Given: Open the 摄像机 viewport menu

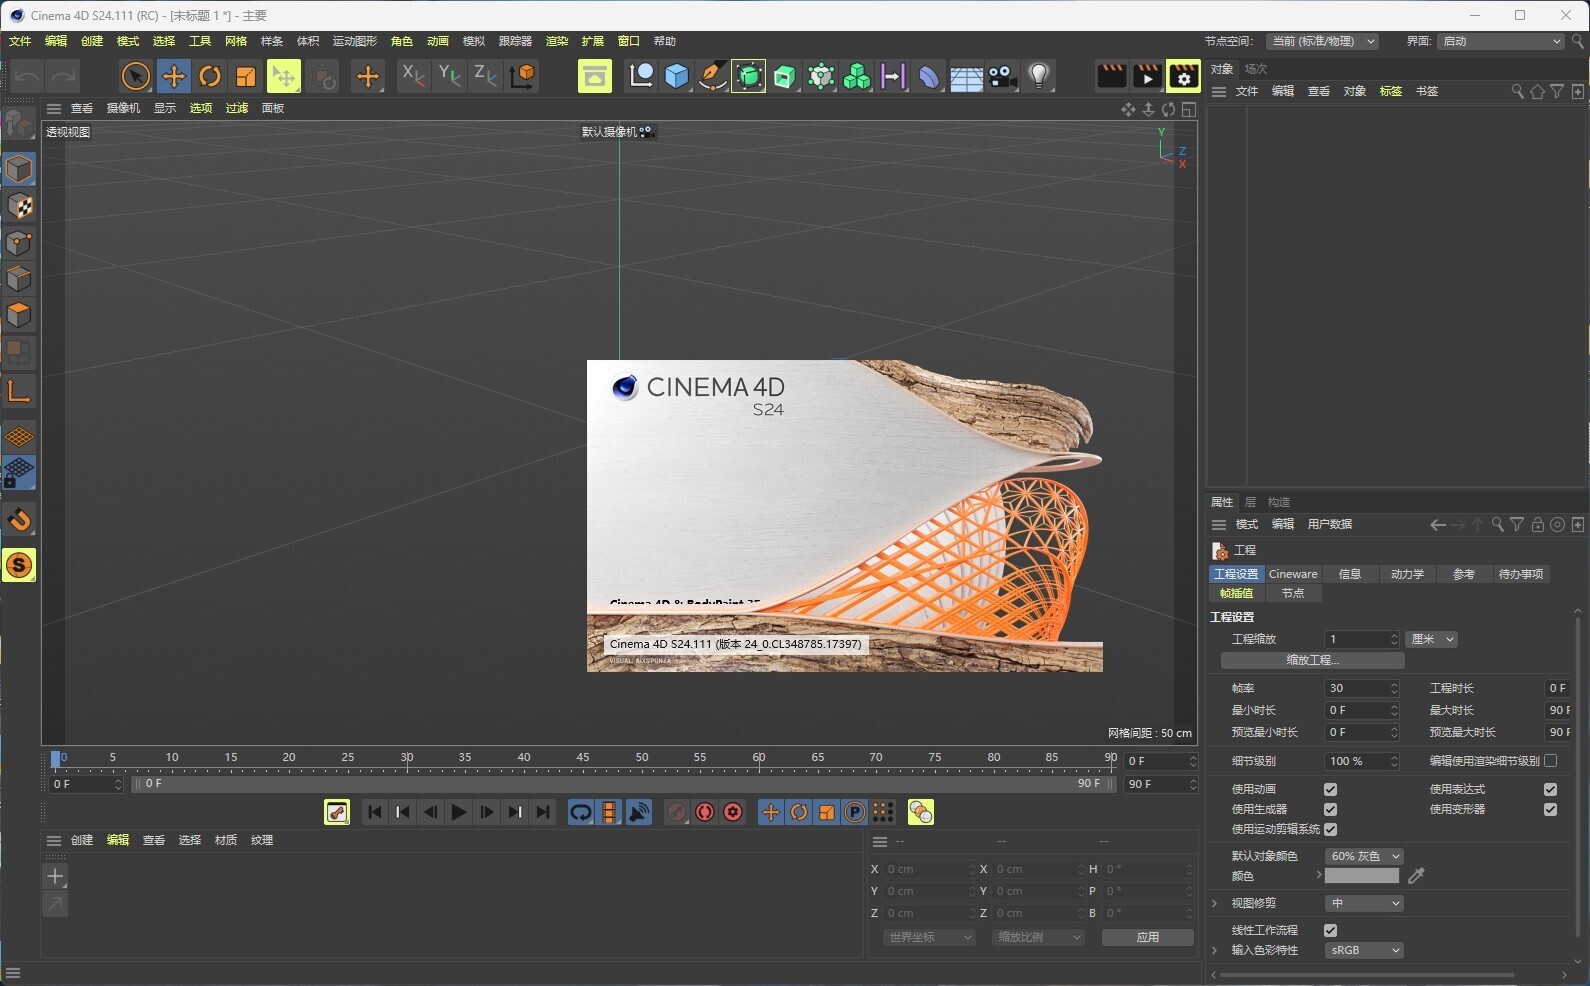Looking at the screenshot, I should point(123,108).
